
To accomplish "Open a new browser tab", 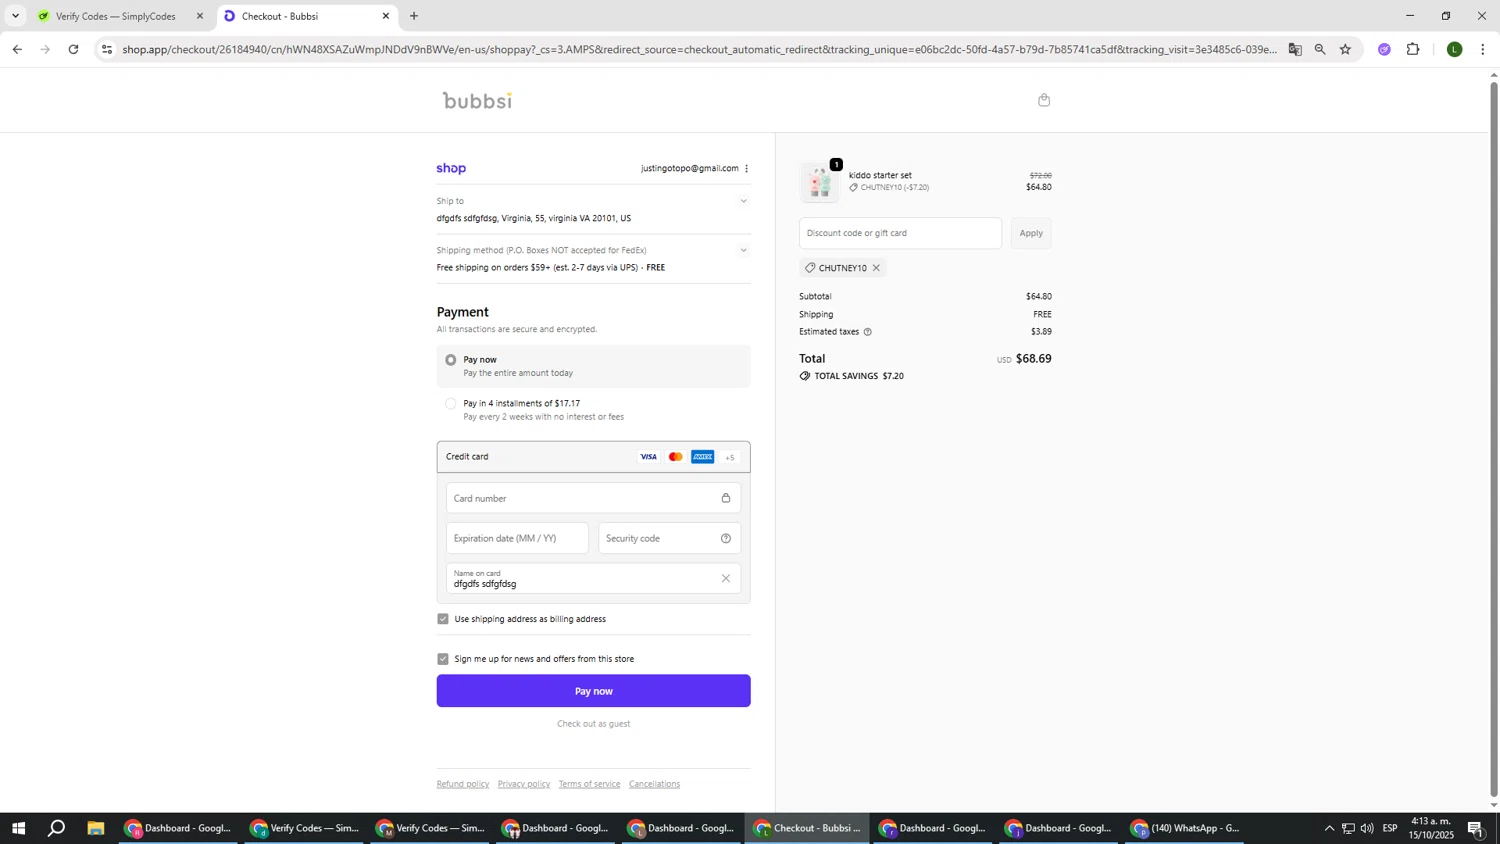I will (x=414, y=16).
